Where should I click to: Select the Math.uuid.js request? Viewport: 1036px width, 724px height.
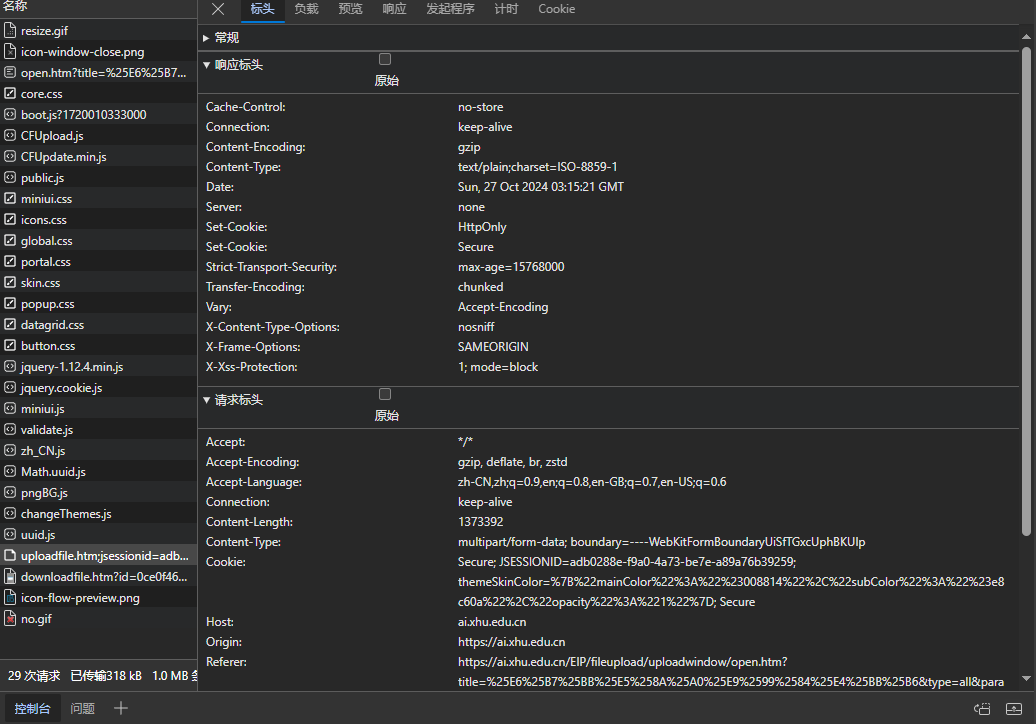(x=99, y=472)
